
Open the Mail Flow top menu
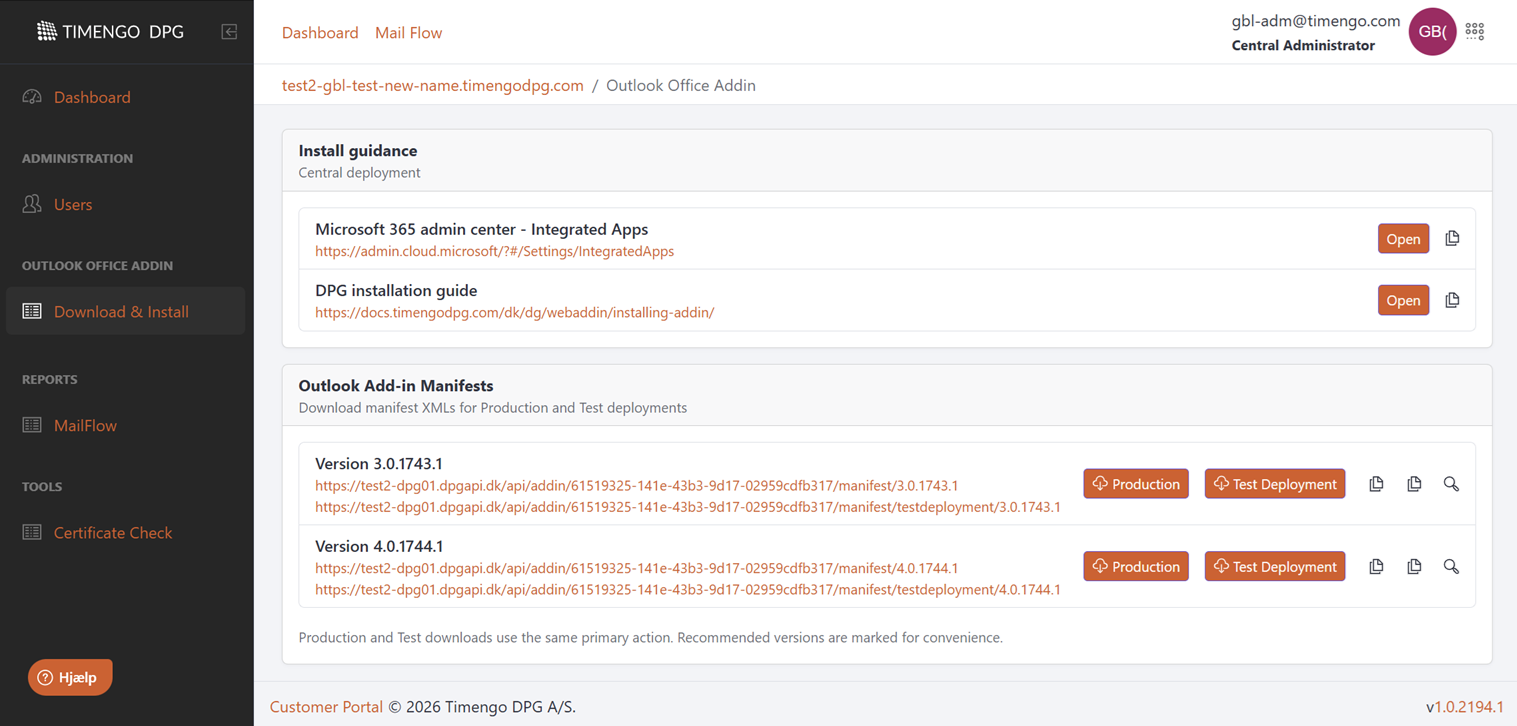[408, 33]
